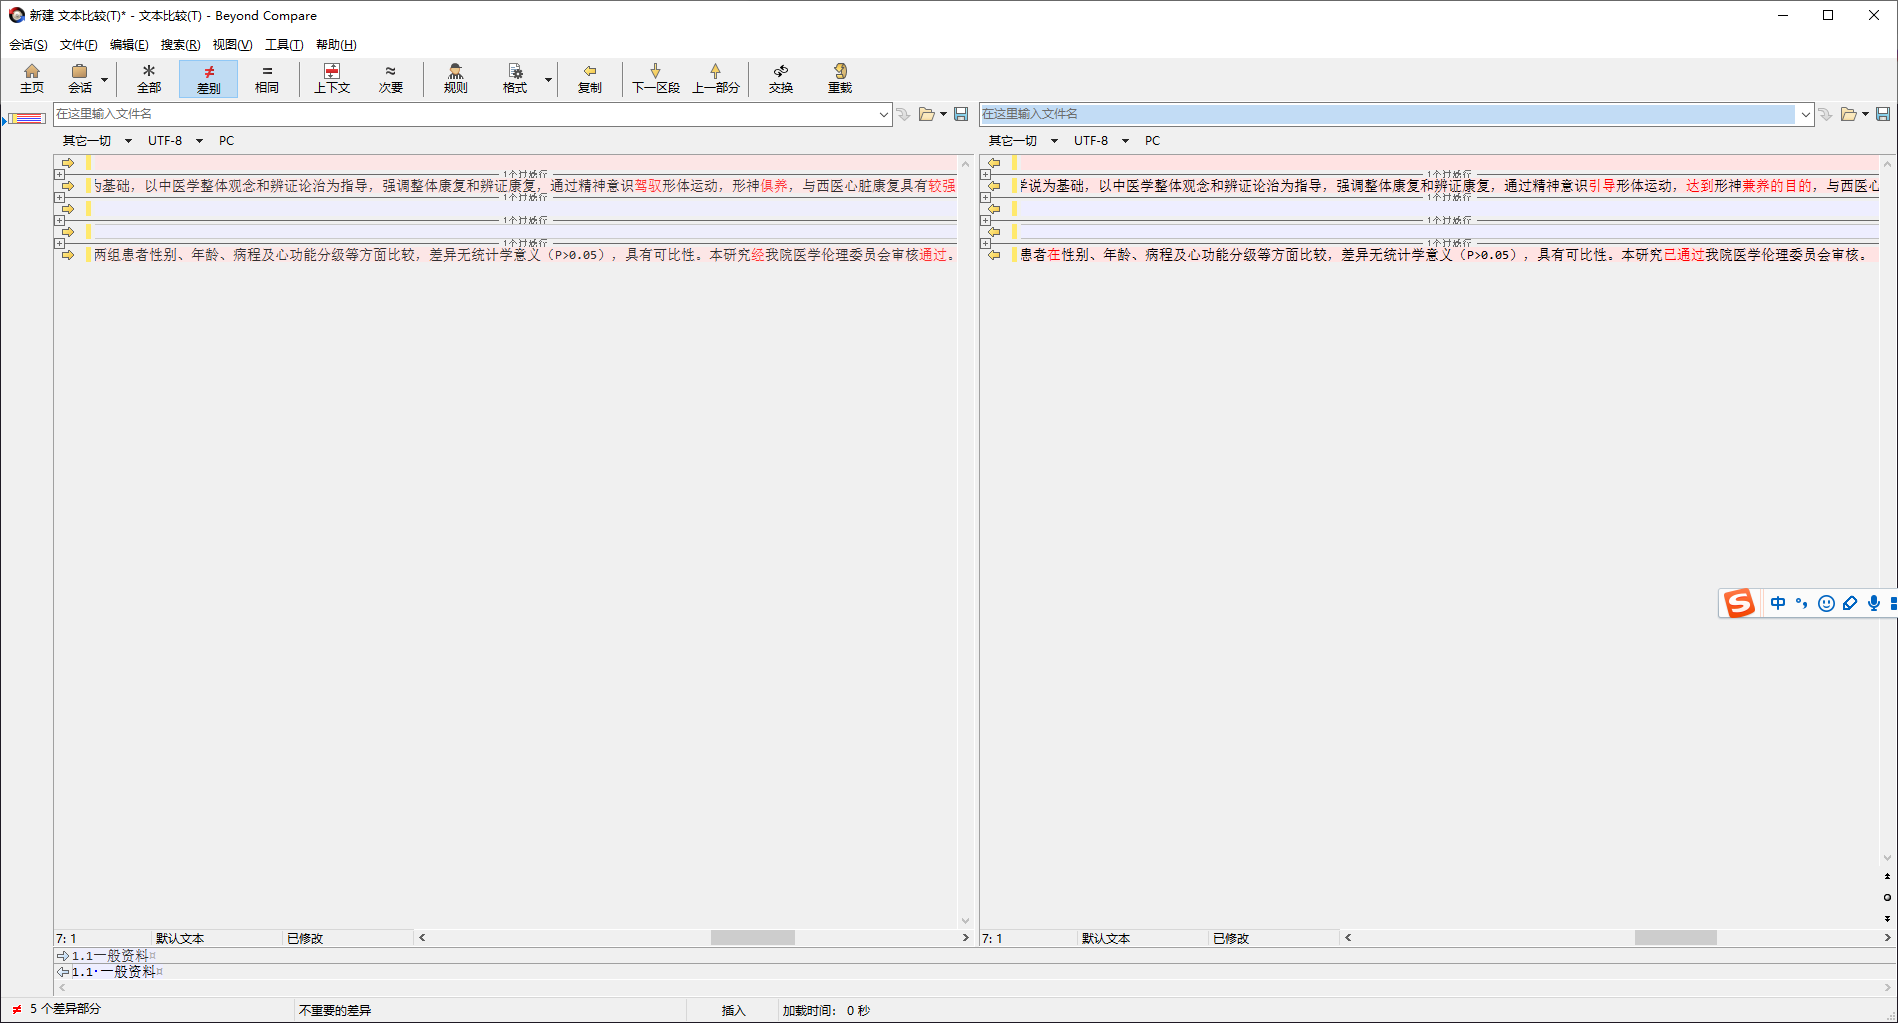Screen dimensions: 1898x1023
Task: Open file folder icon for right pane
Action: (x=1849, y=114)
